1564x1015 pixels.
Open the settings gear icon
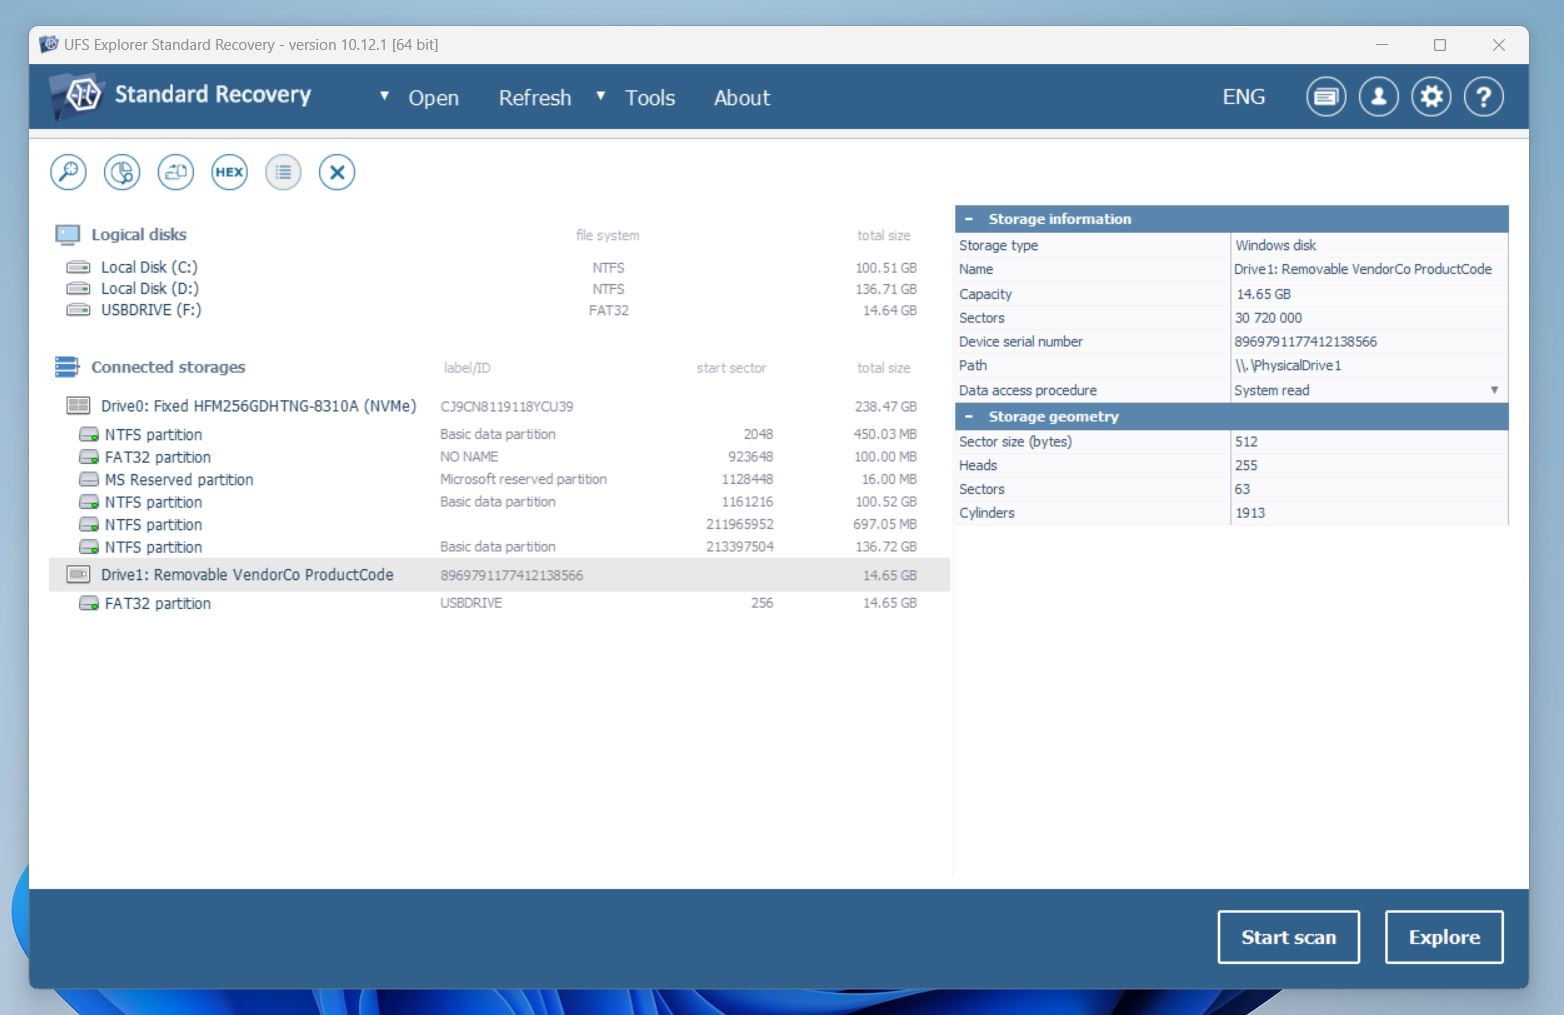point(1431,97)
